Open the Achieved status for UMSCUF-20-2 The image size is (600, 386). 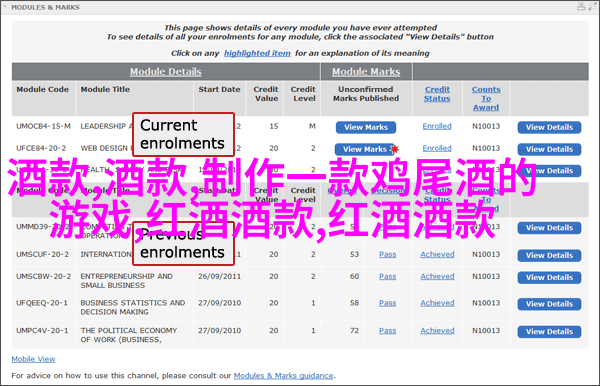point(437,254)
